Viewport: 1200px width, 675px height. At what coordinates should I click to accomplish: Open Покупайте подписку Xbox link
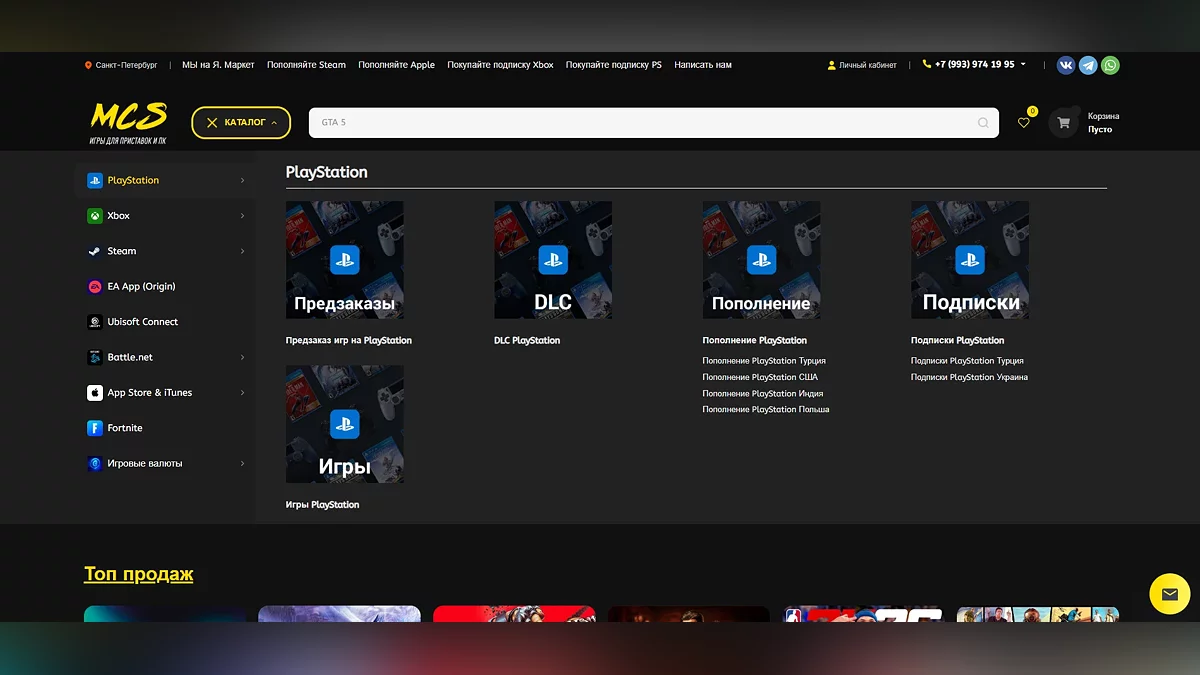coord(500,65)
